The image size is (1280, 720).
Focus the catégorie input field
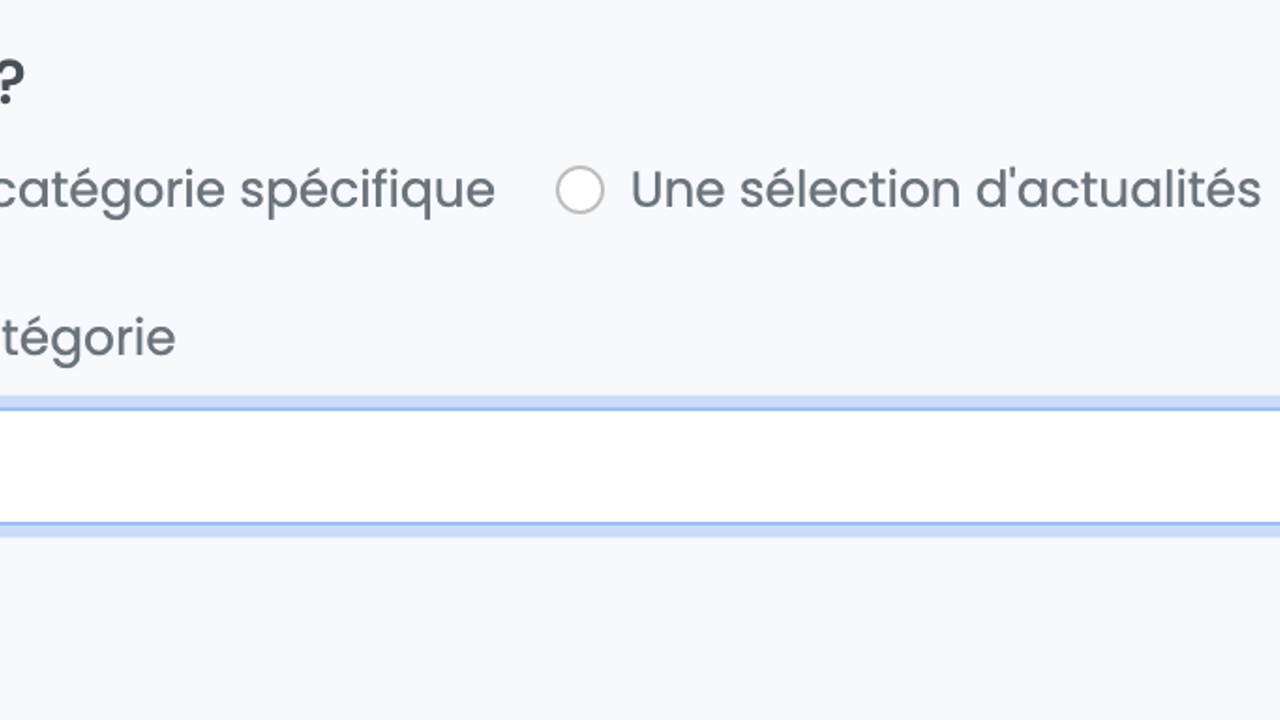[x=640, y=466]
